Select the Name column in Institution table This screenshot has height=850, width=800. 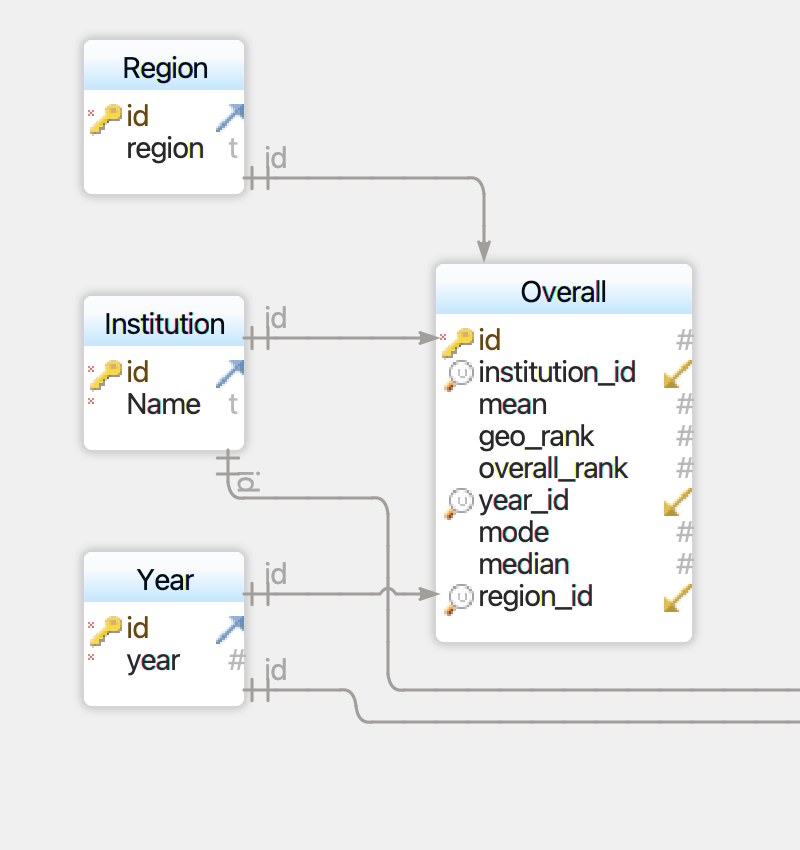click(x=163, y=404)
